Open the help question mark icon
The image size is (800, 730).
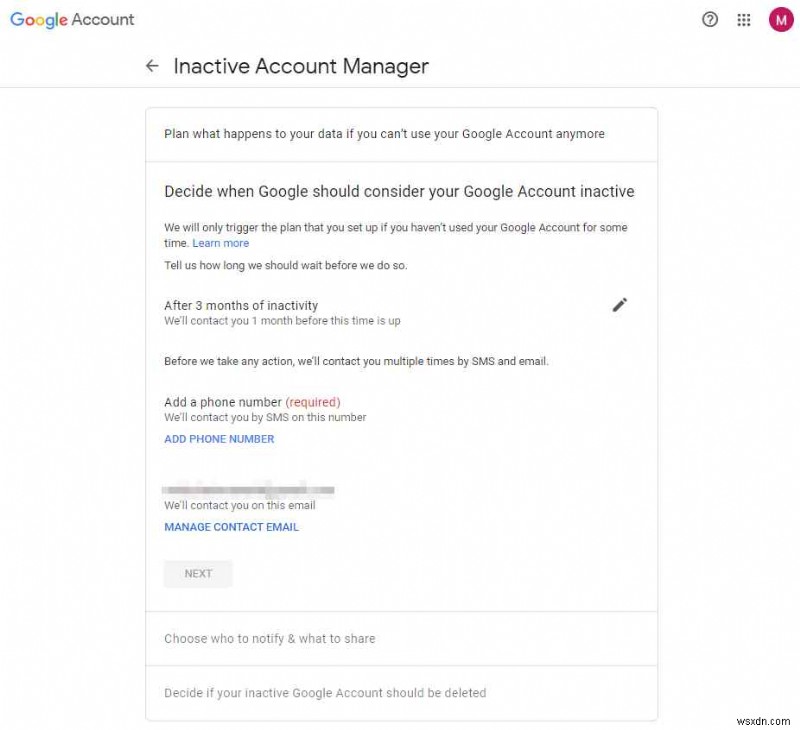point(710,19)
